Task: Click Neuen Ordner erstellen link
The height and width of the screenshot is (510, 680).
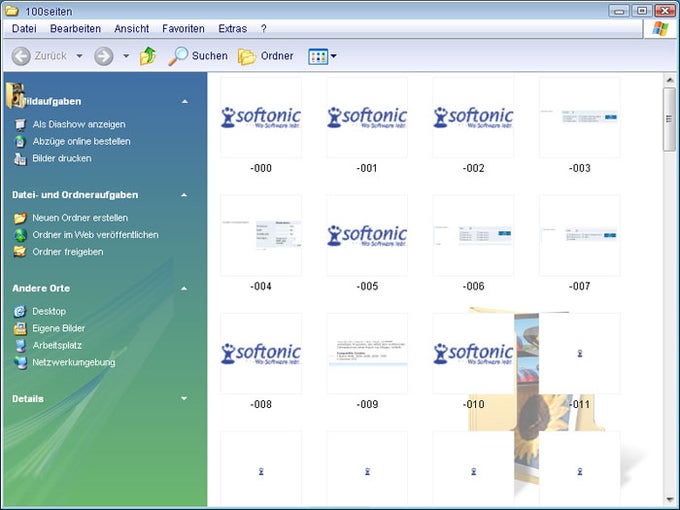Action: pos(80,218)
